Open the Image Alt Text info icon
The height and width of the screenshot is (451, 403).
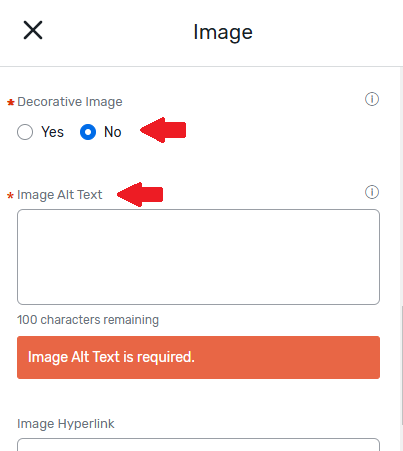tap(372, 192)
